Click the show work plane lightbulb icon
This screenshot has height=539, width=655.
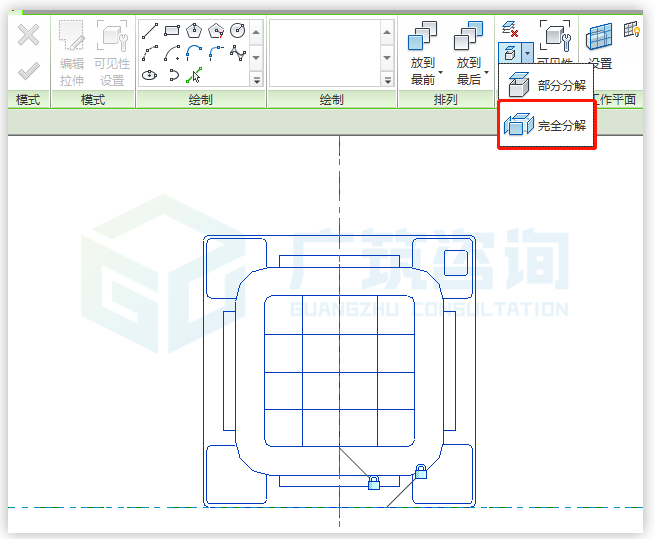pyautogui.click(x=632, y=30)
